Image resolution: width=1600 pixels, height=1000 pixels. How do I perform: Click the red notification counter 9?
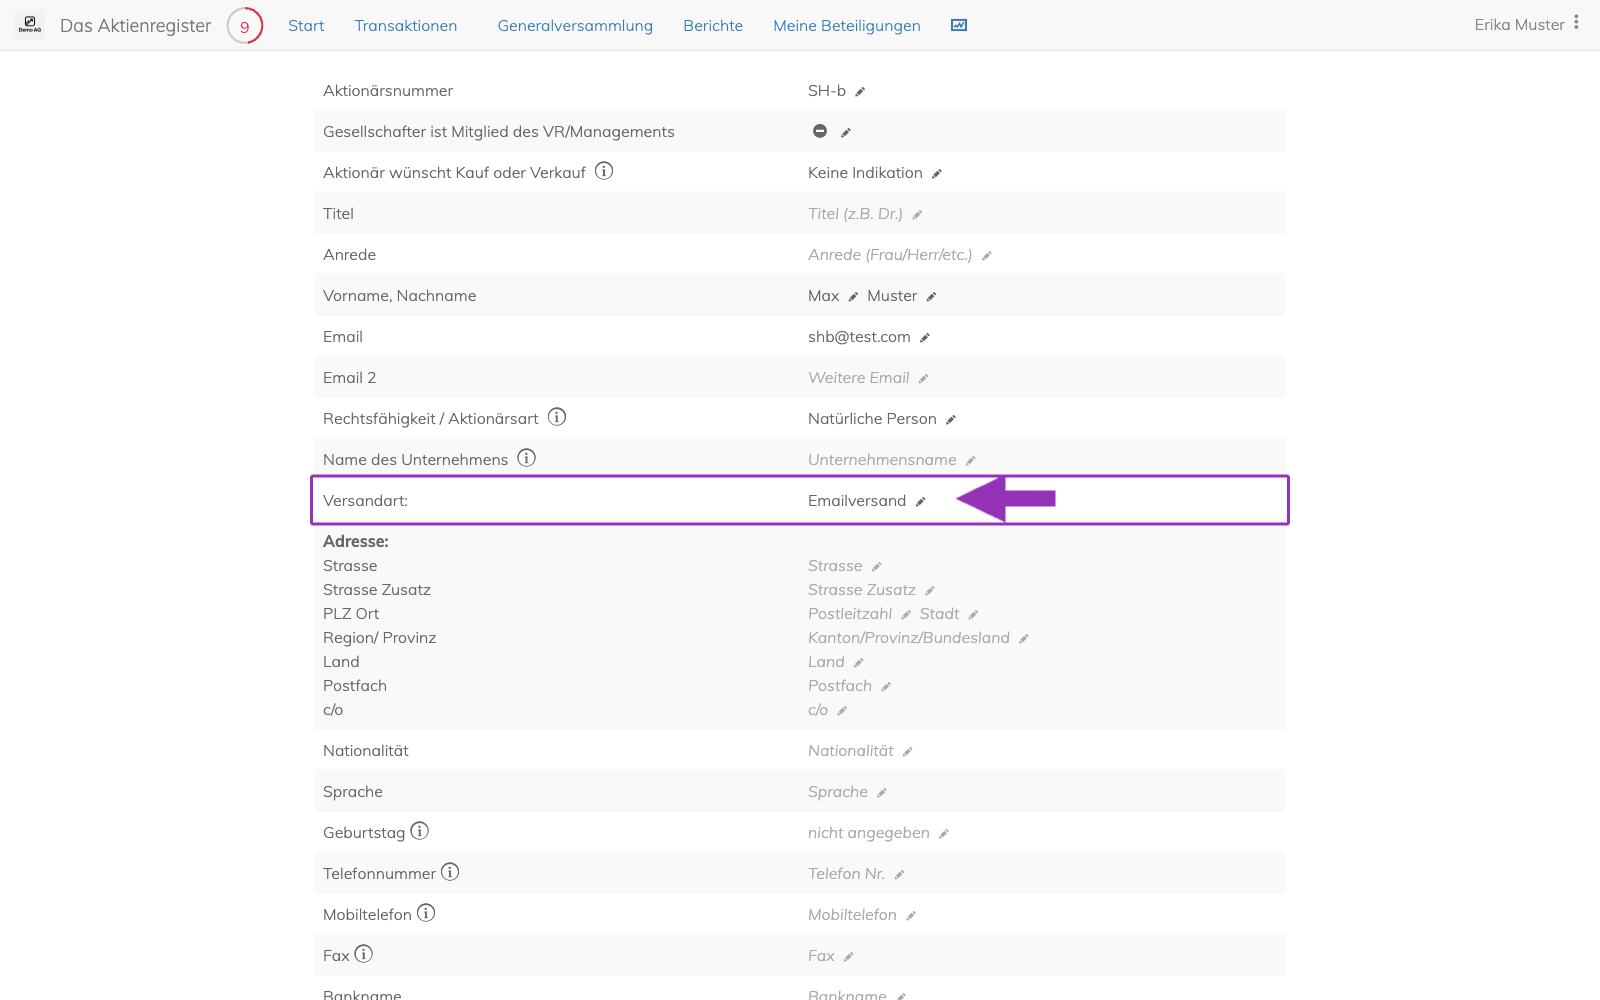pos(245,26)
